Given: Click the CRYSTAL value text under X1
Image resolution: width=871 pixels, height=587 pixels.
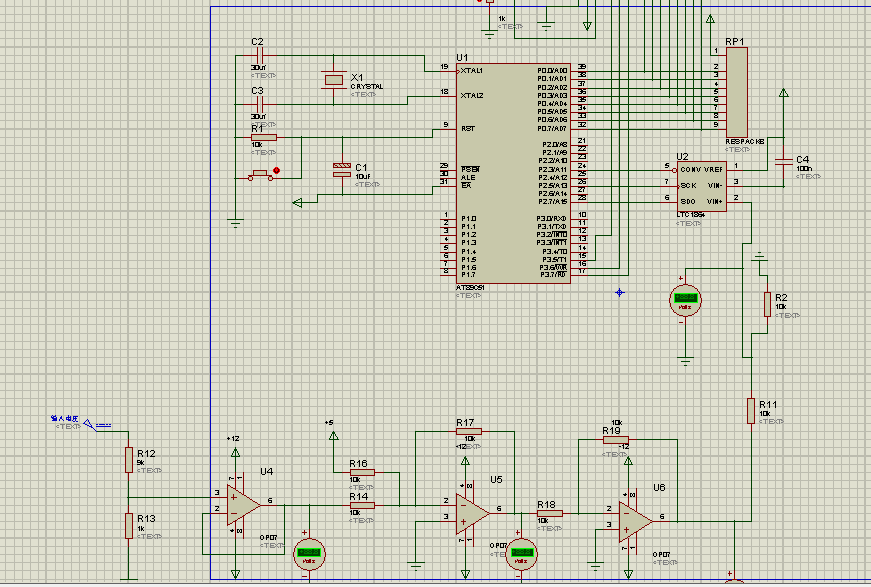Looking at the screenshot, I should (367, 87).
